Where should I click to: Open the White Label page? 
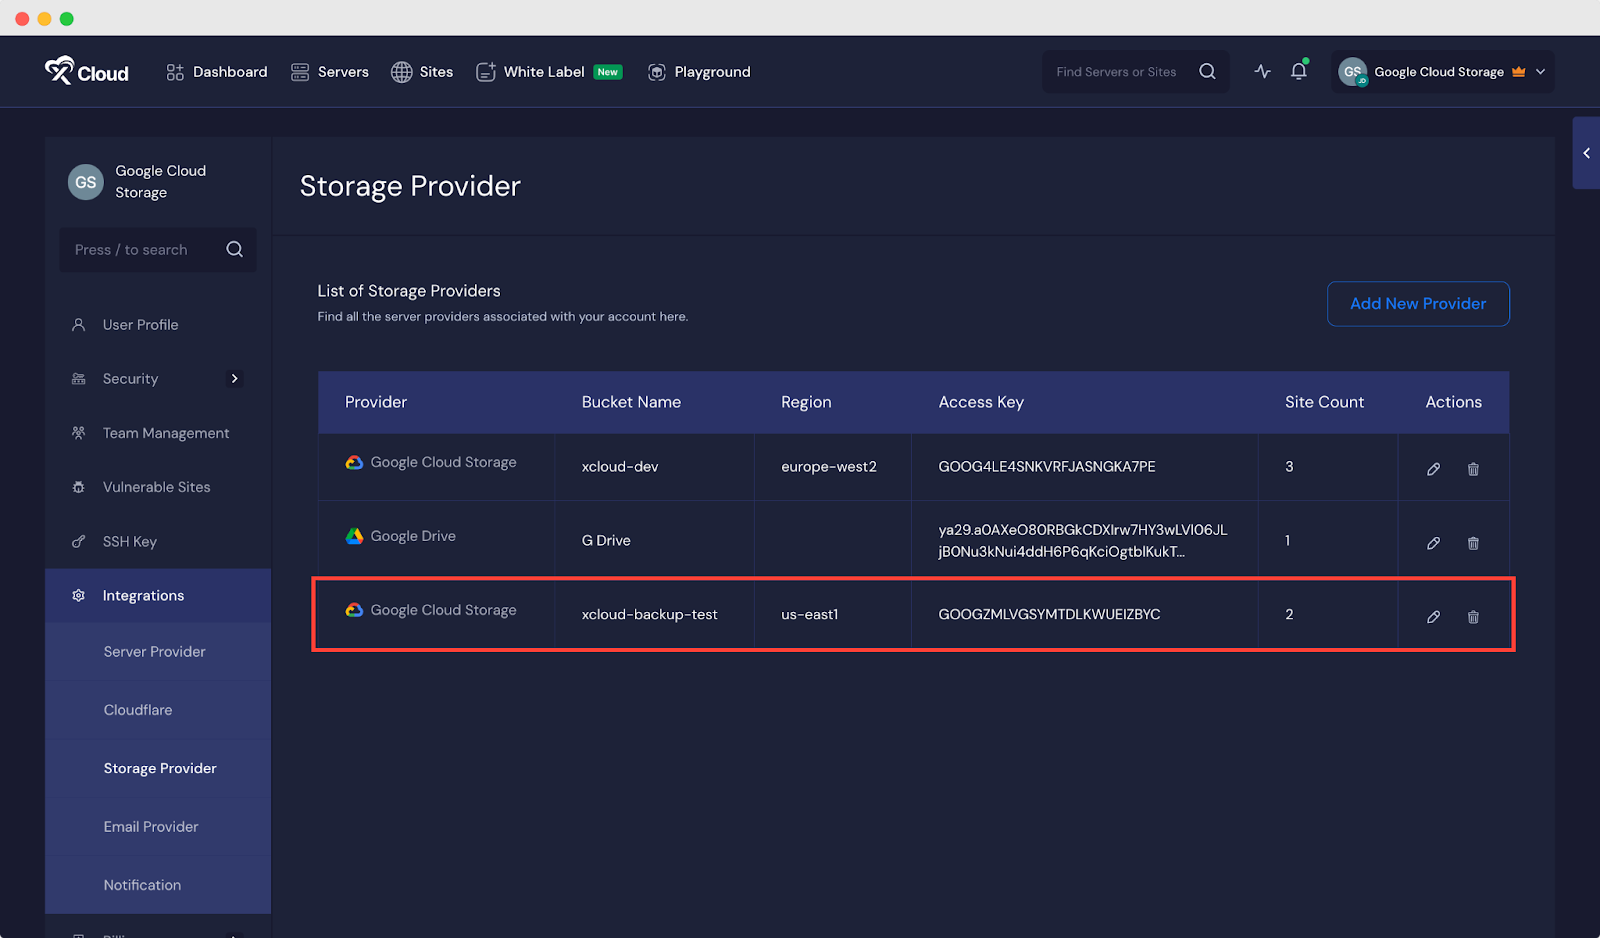(543, 71)
